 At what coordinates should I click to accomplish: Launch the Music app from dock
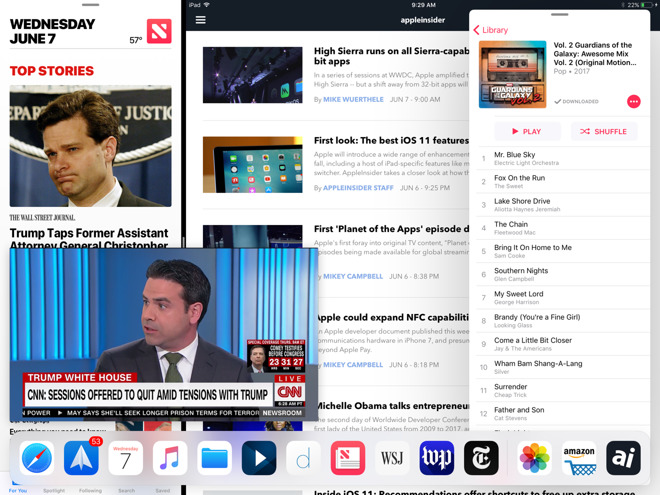pyautogui.click(x=170, y=458)
